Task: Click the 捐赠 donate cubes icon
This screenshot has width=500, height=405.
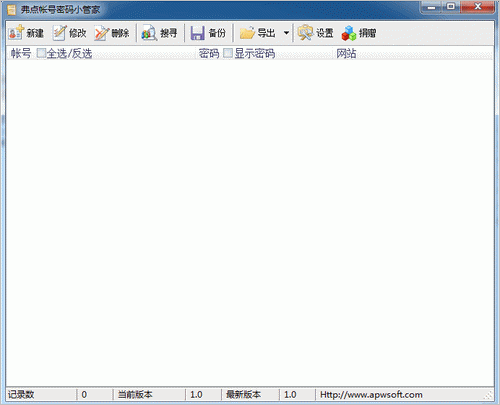Action: (x=349, y=33)
